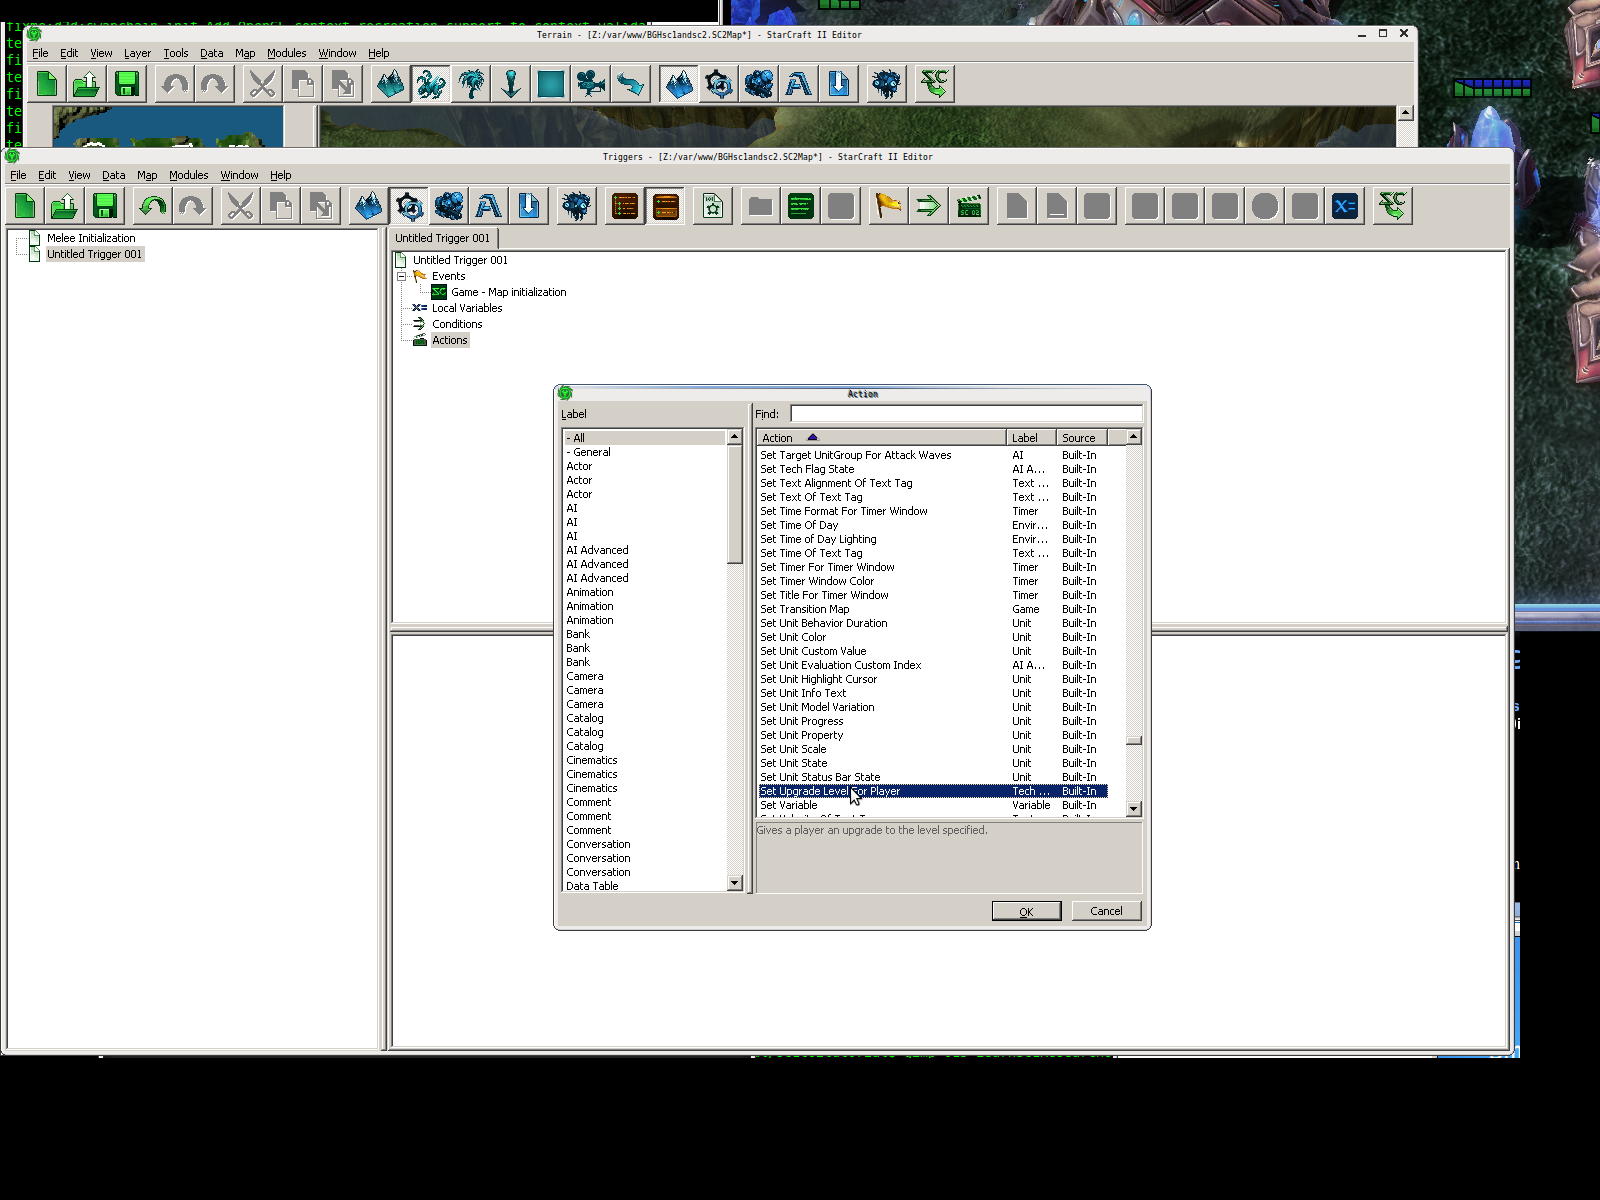Click the Undo arrow in the Triggers toolbar
Screen dimensions: 1600x1200
click(x=152, y=206)
